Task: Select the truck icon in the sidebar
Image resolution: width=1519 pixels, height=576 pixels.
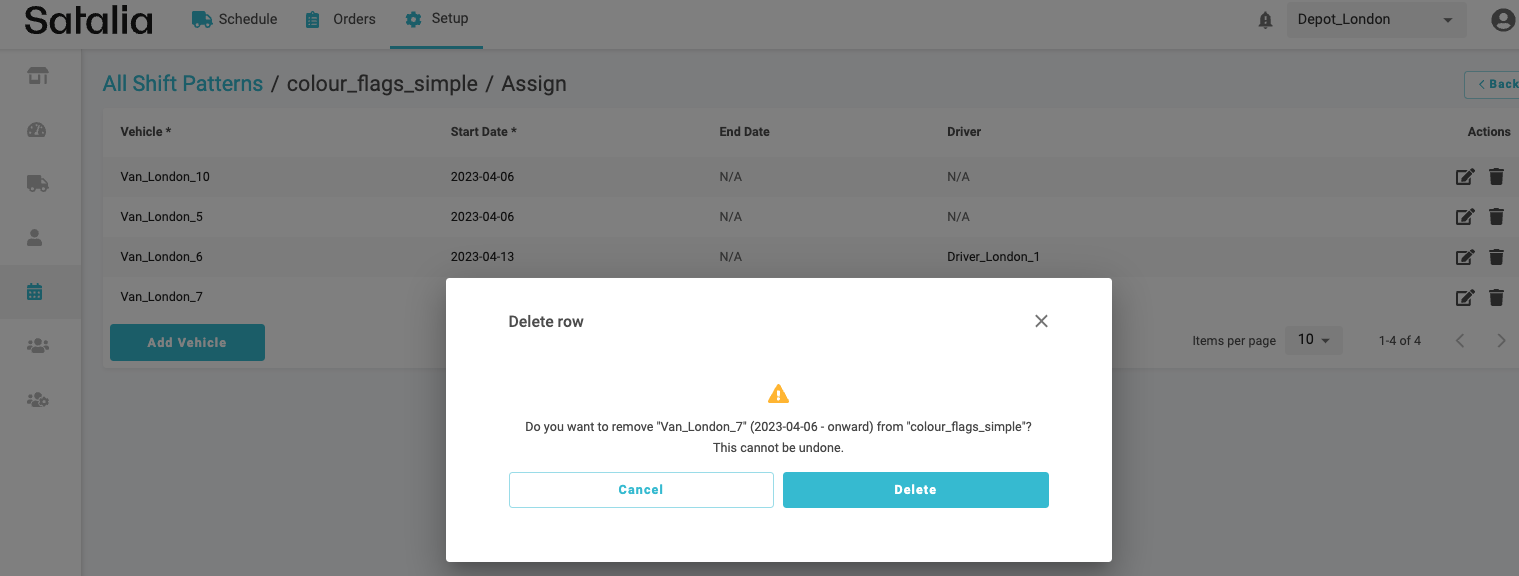Action: (37, 184)
